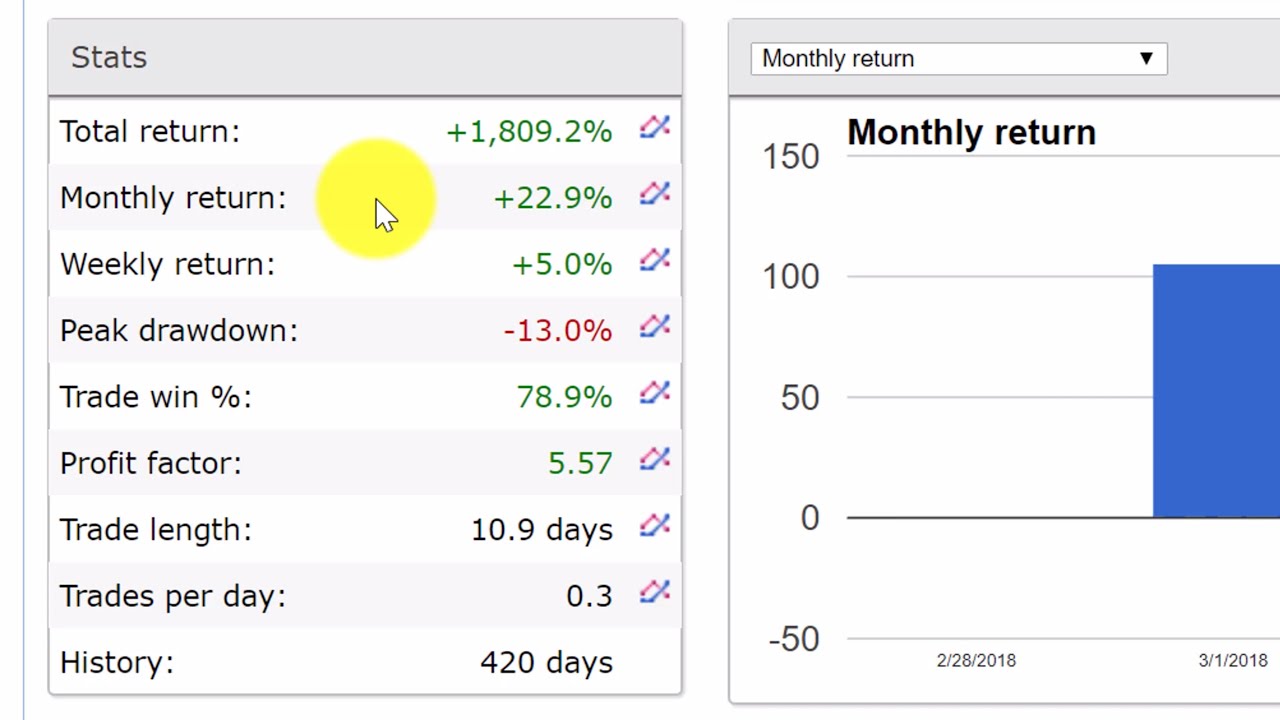Click the 0.3 trades per day value
The height and width of the screenshot is (720, 1280).
(x=589, y=596)
